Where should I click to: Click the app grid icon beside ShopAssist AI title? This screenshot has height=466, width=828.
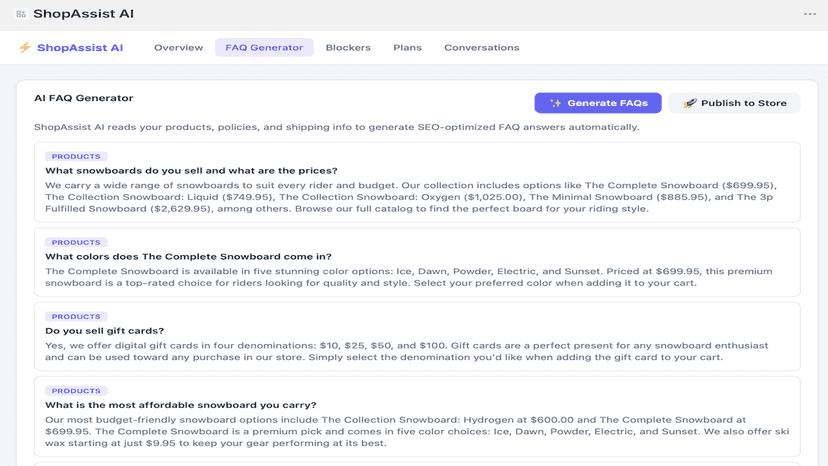pos(21,14)
